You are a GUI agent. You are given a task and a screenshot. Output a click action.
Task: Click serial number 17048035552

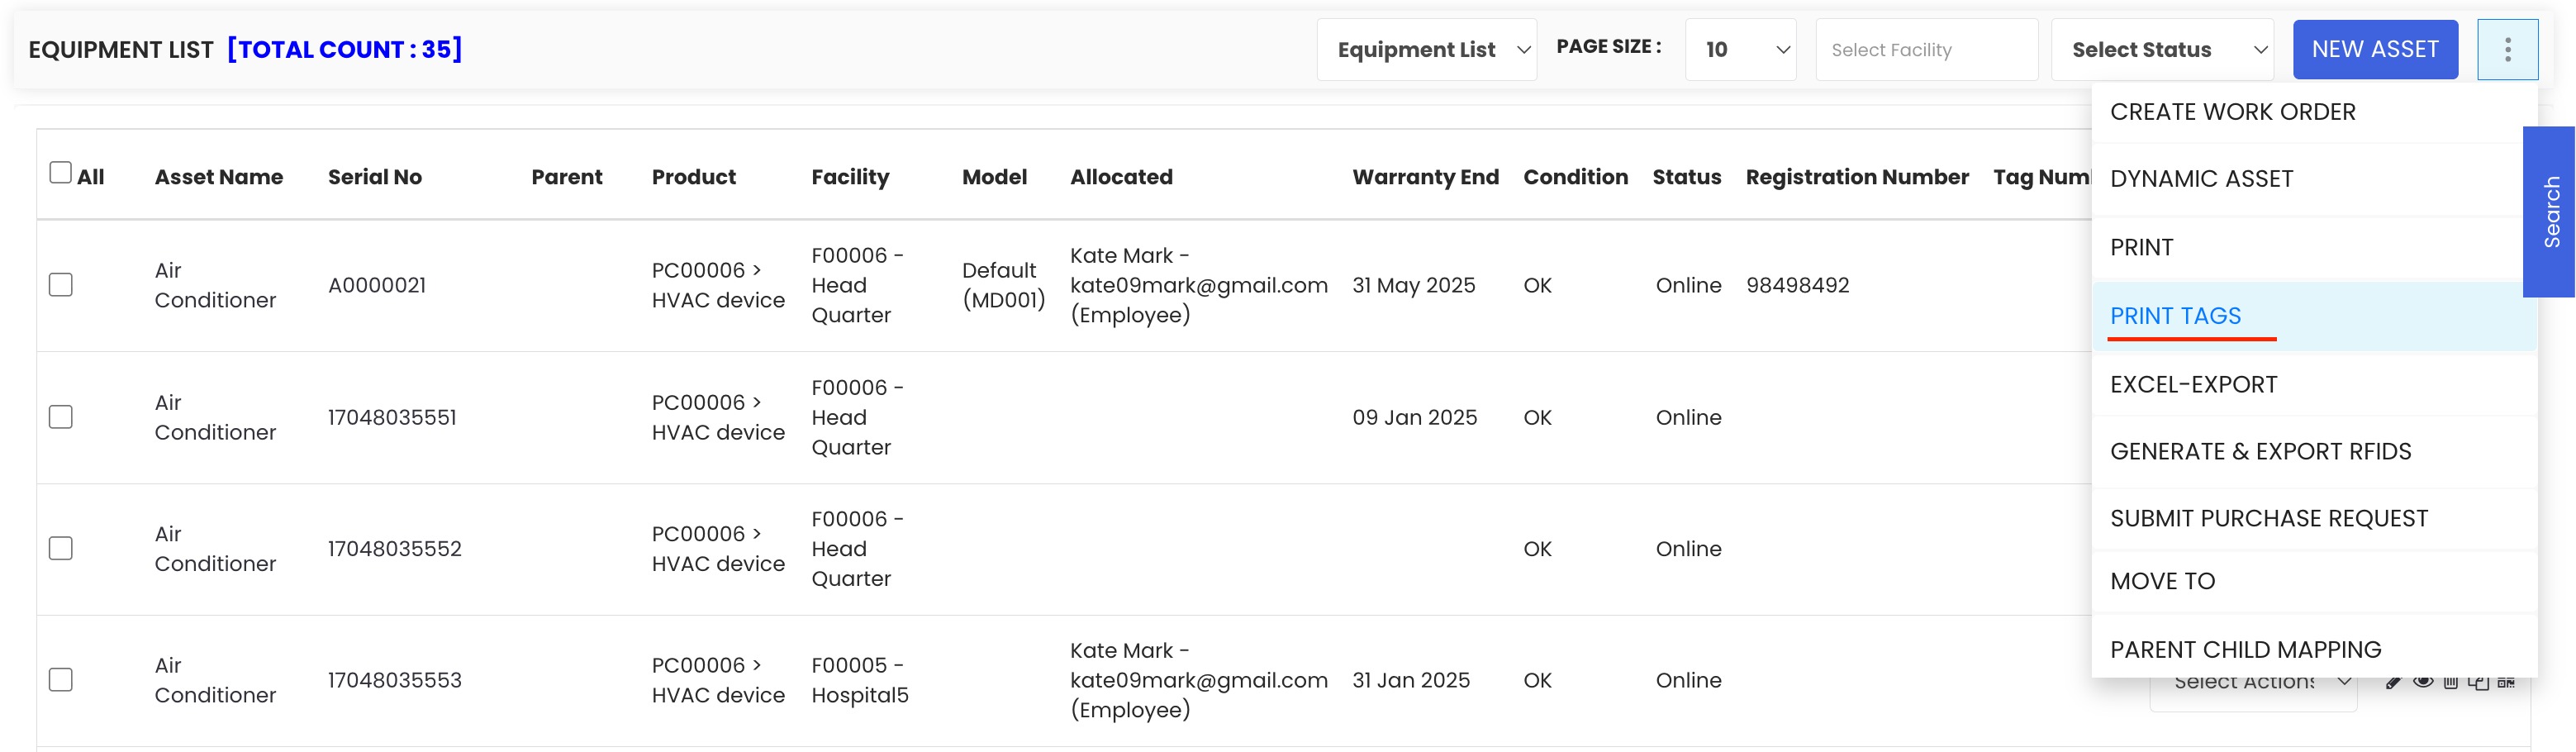pyautogui.click(x=395, y=549)
